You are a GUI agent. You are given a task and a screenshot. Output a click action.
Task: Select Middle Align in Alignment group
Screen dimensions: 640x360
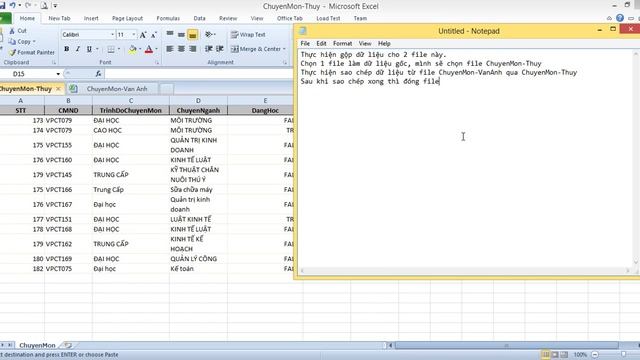(181, 35)
